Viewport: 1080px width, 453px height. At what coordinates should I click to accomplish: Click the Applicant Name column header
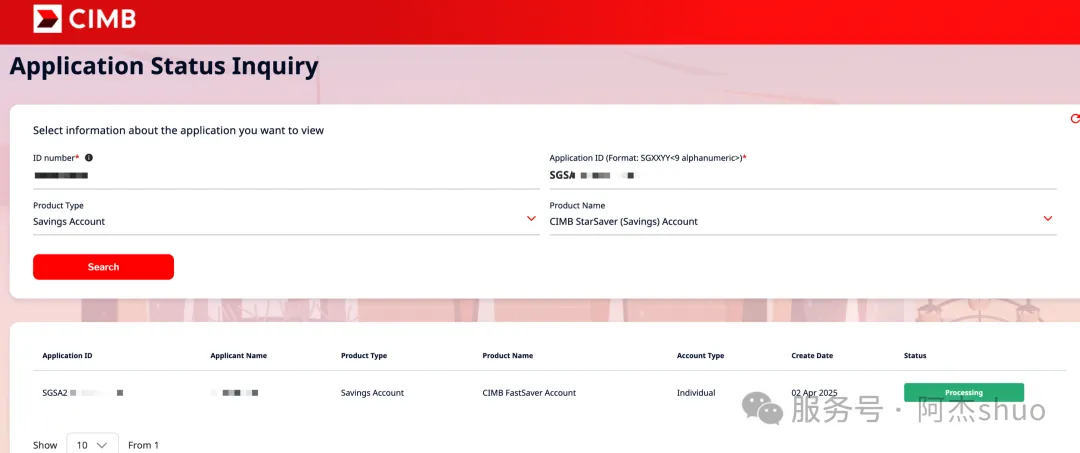click(x=238, y=356)
